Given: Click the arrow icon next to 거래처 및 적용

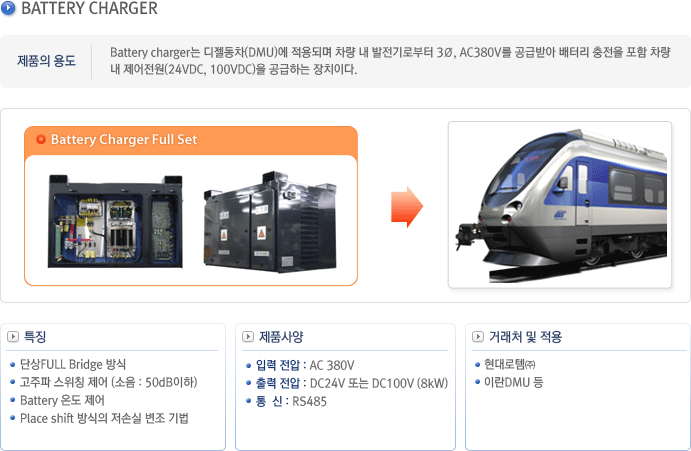Looking at the screenshot, I should click(x=478, y=337).
